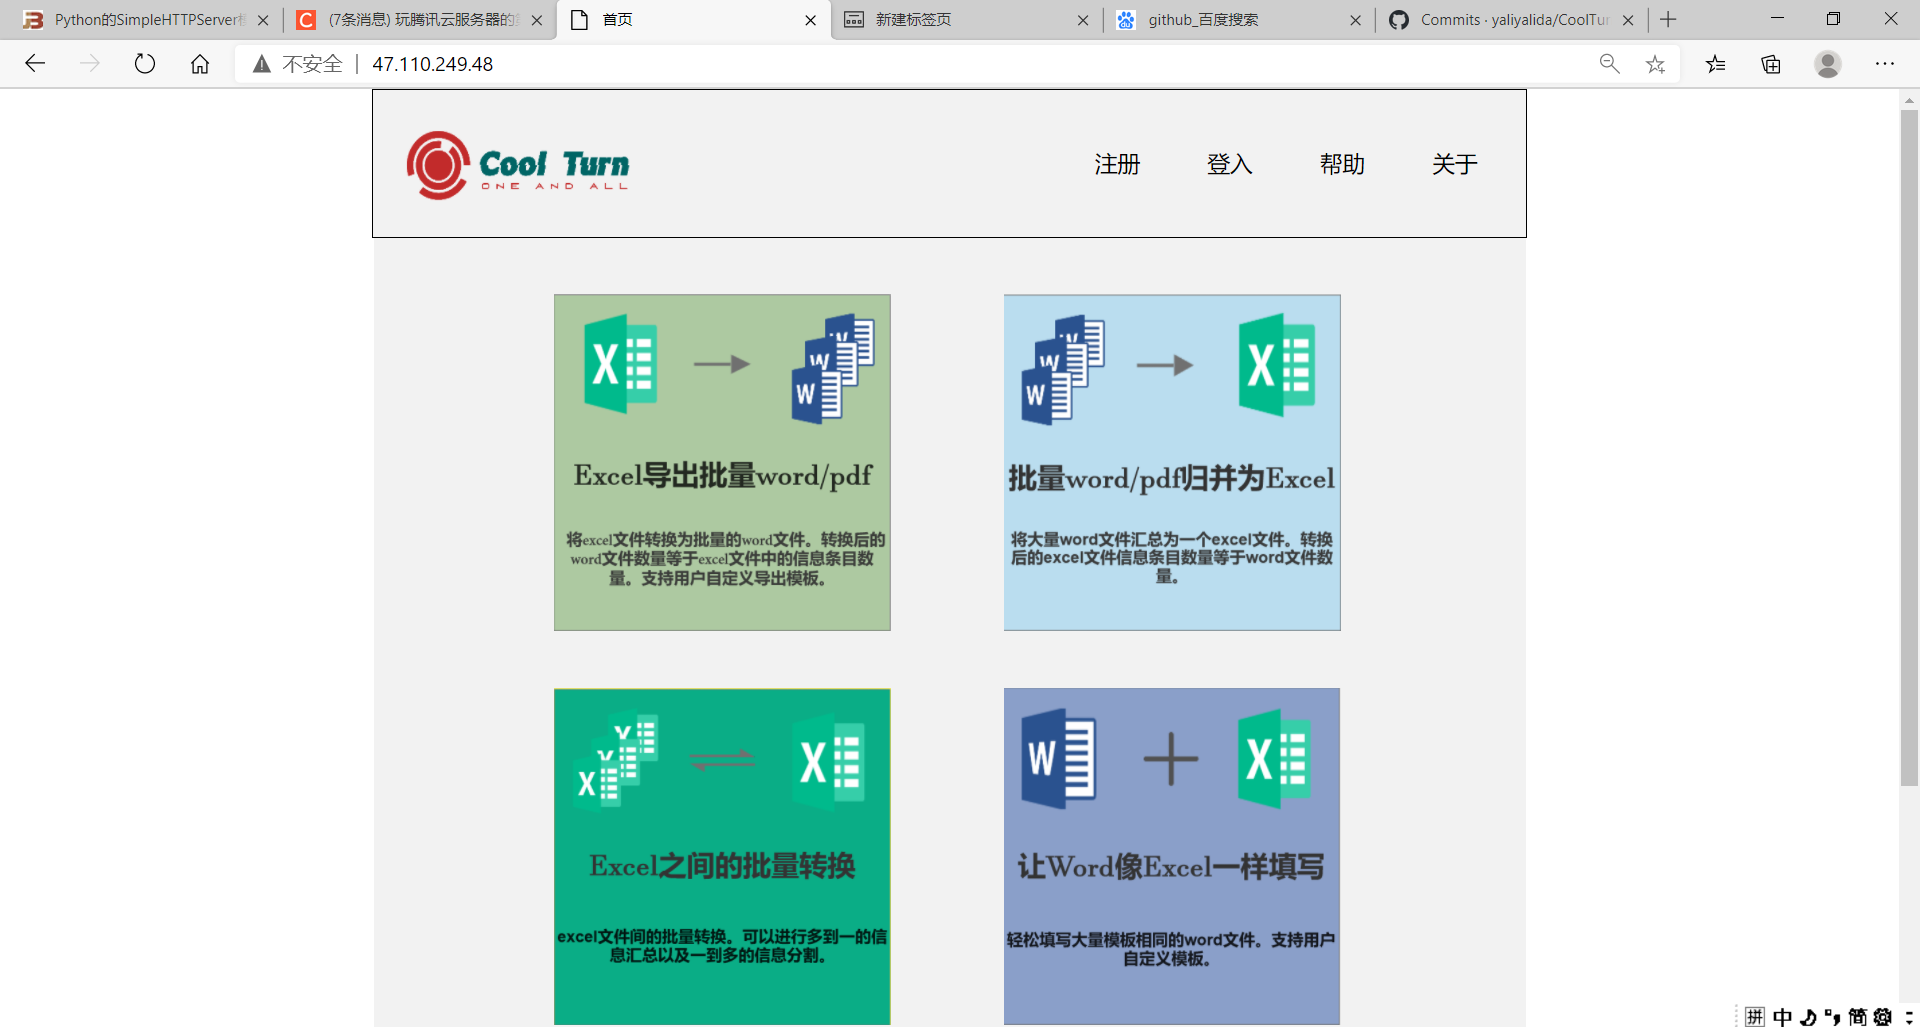Image resolution: width=1920 pixels, height=1027 pixels.
Task: Click Word documents icon in green export card
Action: click(x=833, y=368)
